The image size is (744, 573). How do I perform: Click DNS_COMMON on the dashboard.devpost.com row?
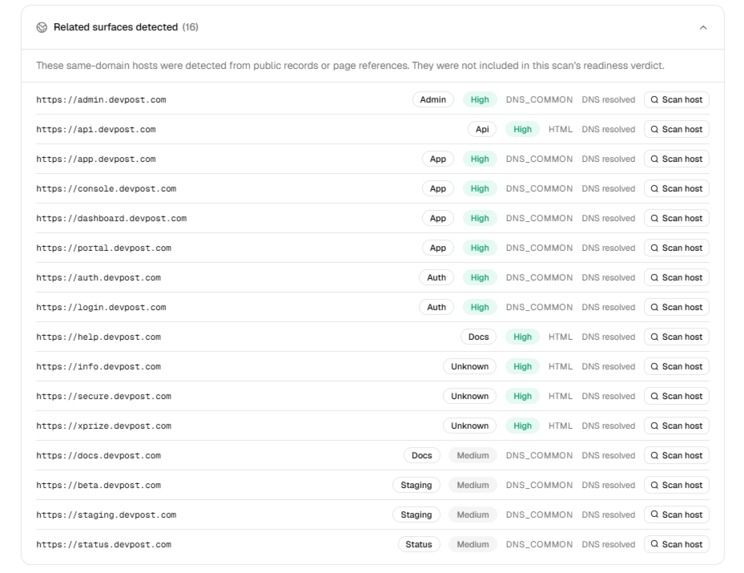(539, 218)
